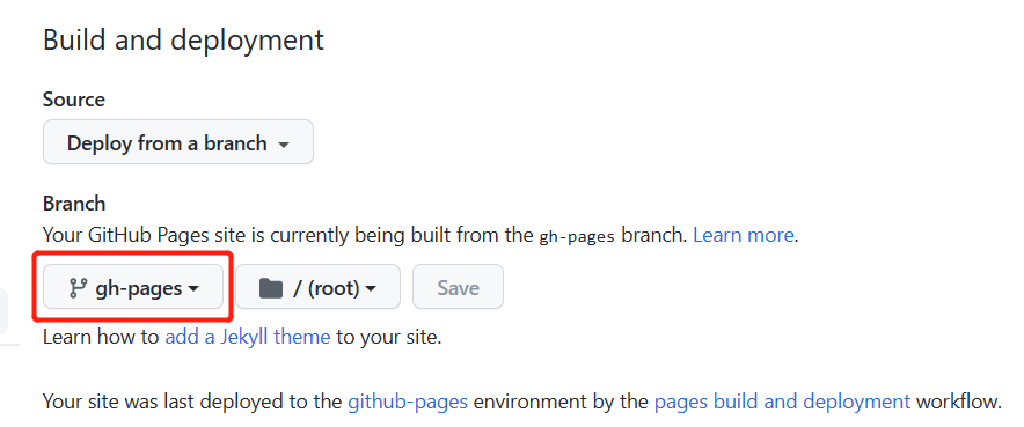The image size is (1024, 427).
Task: Open the Deploy from a branch source dropdown
Action: (x=178, y=142)
